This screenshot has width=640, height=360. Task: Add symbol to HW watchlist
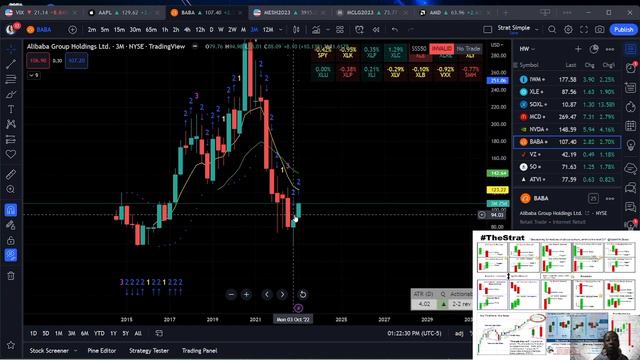578,49
